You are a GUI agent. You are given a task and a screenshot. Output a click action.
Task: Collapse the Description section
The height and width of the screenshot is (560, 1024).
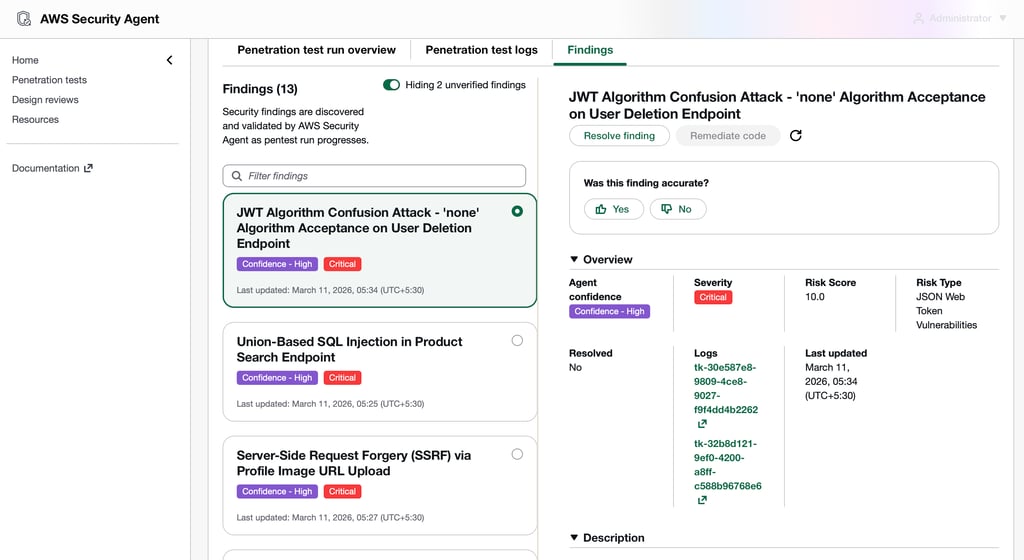click(x=575, y=538)
